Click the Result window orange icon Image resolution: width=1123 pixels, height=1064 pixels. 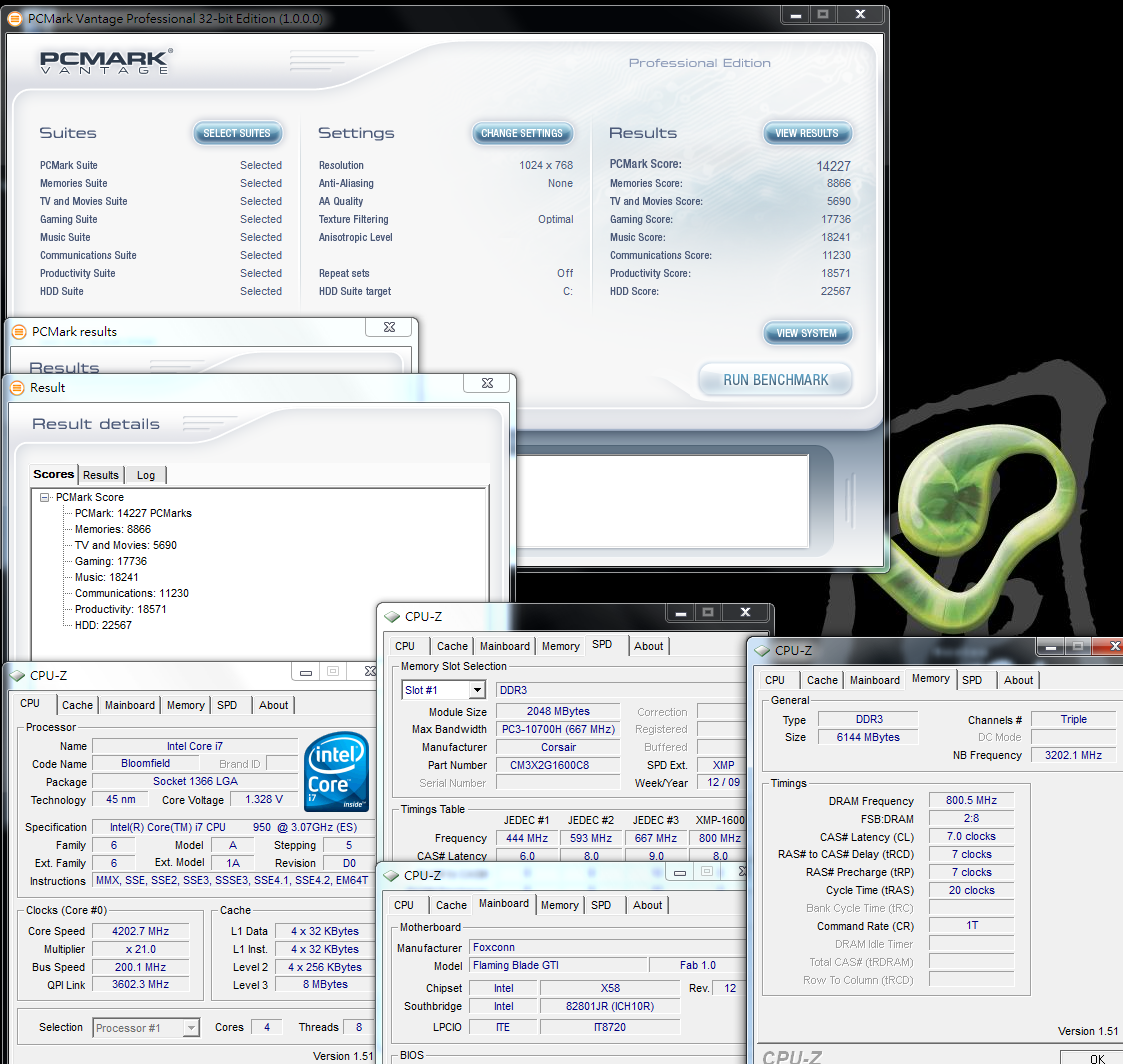coord(17,387)
